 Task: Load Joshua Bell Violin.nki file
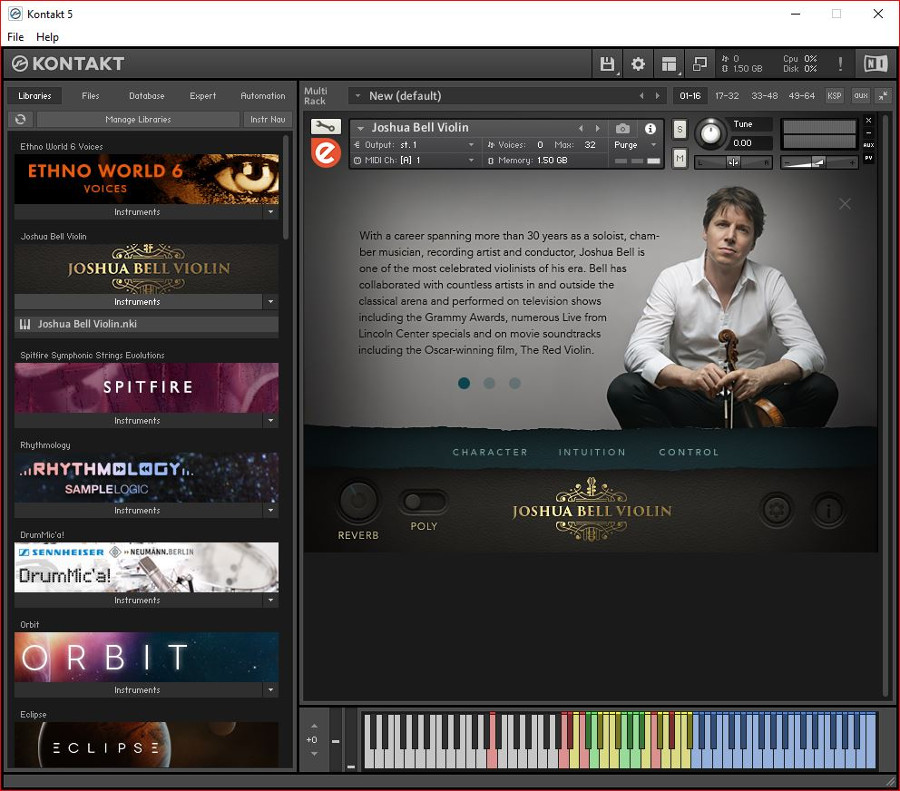click(x=146, y=324)
